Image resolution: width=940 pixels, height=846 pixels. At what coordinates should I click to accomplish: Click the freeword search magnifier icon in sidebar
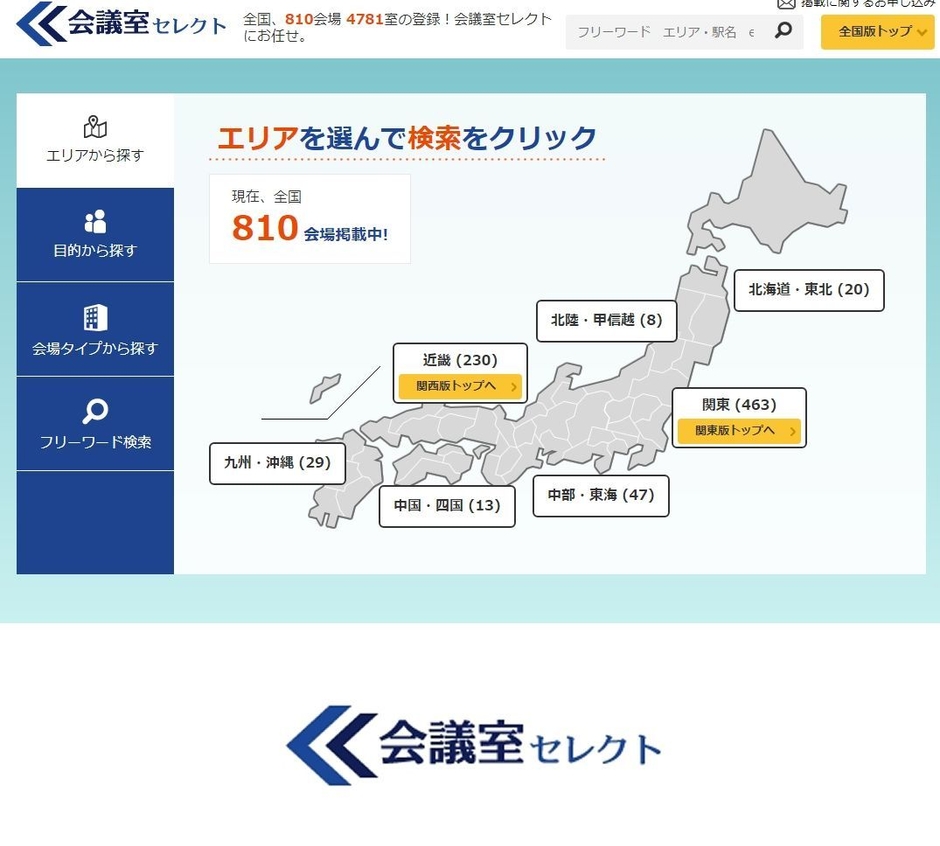(x=95, y=411)
